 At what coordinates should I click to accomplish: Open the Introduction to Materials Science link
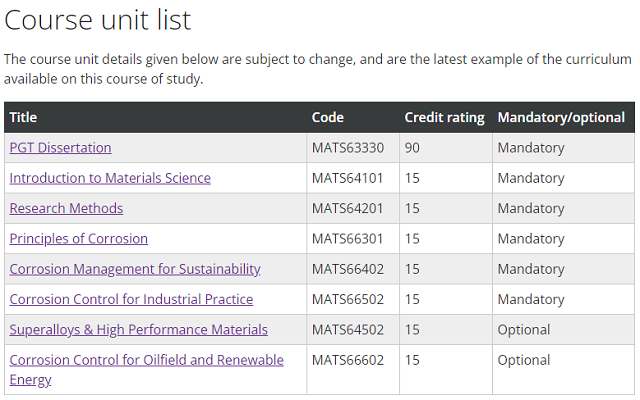110,178
